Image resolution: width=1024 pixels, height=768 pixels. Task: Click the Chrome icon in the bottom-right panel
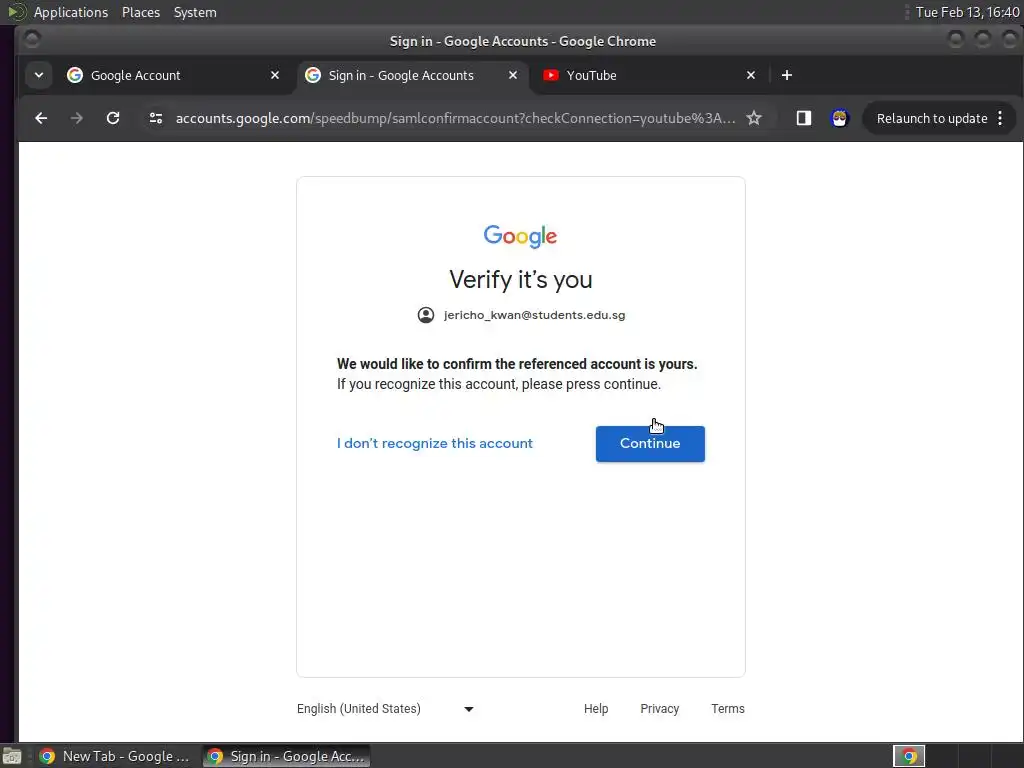coord(909,756)
